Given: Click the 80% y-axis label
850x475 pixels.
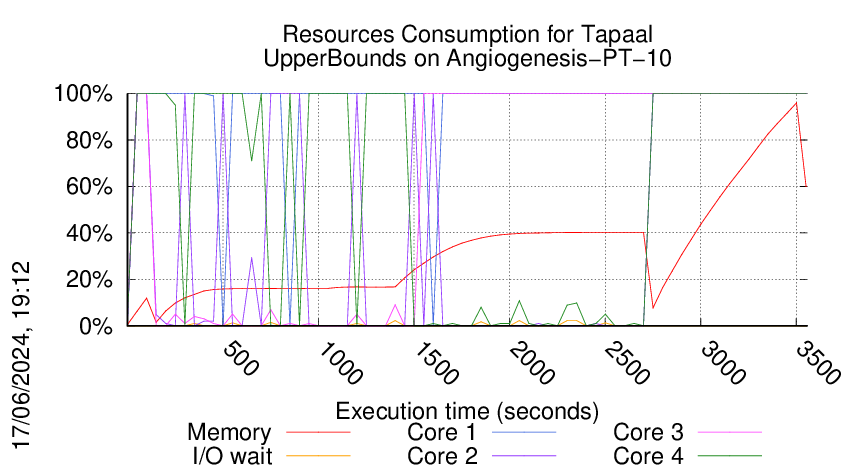Looking at the screenshot, I should point(89,140).
